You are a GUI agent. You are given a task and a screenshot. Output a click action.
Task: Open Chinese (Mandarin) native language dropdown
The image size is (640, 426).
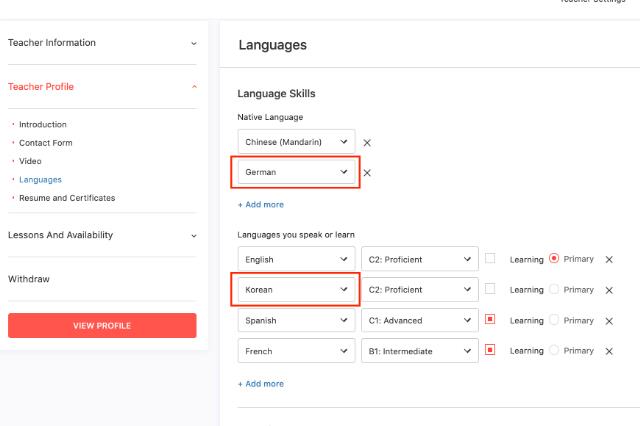click(296, 142)
